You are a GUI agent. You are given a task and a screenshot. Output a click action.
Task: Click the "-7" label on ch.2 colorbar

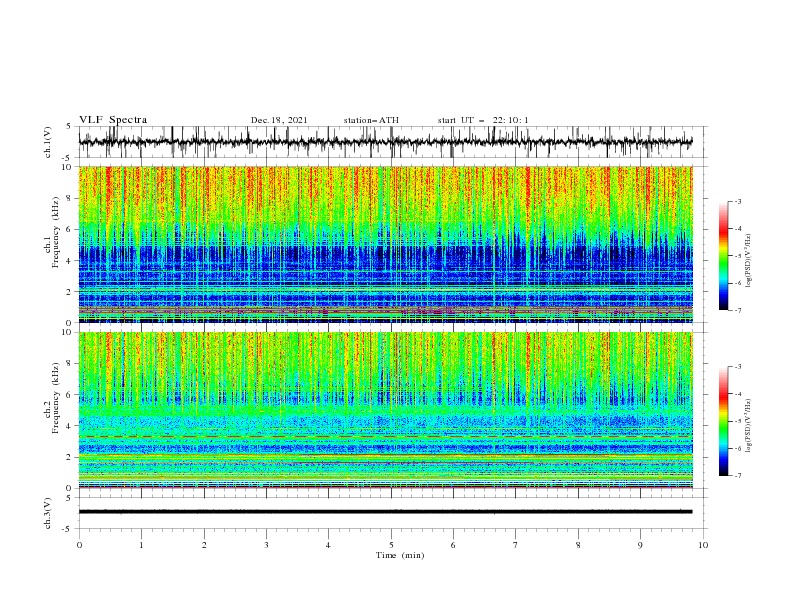(738, 476)
